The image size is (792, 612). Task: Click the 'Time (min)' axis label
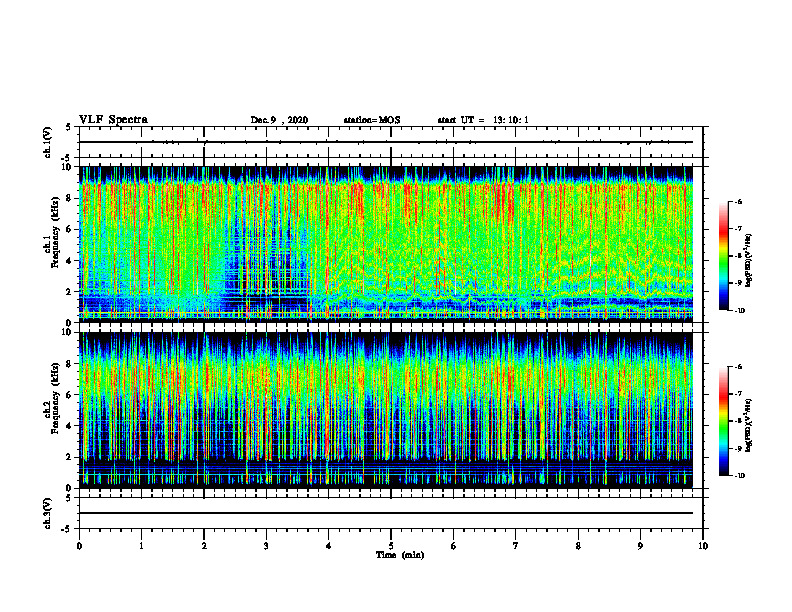tap(400, 555)
